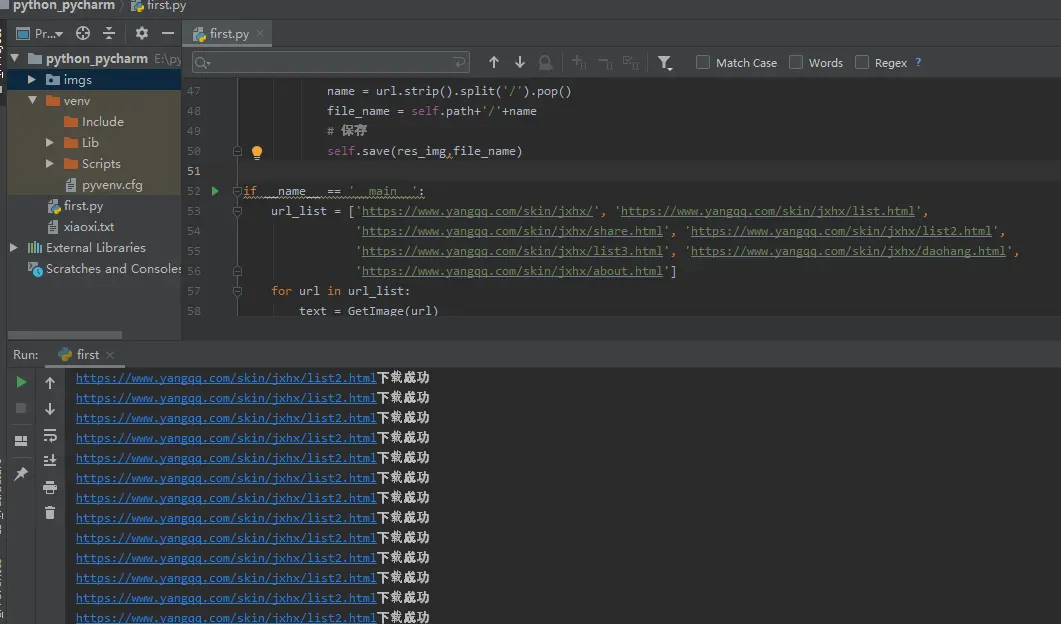The height and width of the screenshot is (624, 1061).
Task: Clear console output with trash icon
Action: point(50,513)
